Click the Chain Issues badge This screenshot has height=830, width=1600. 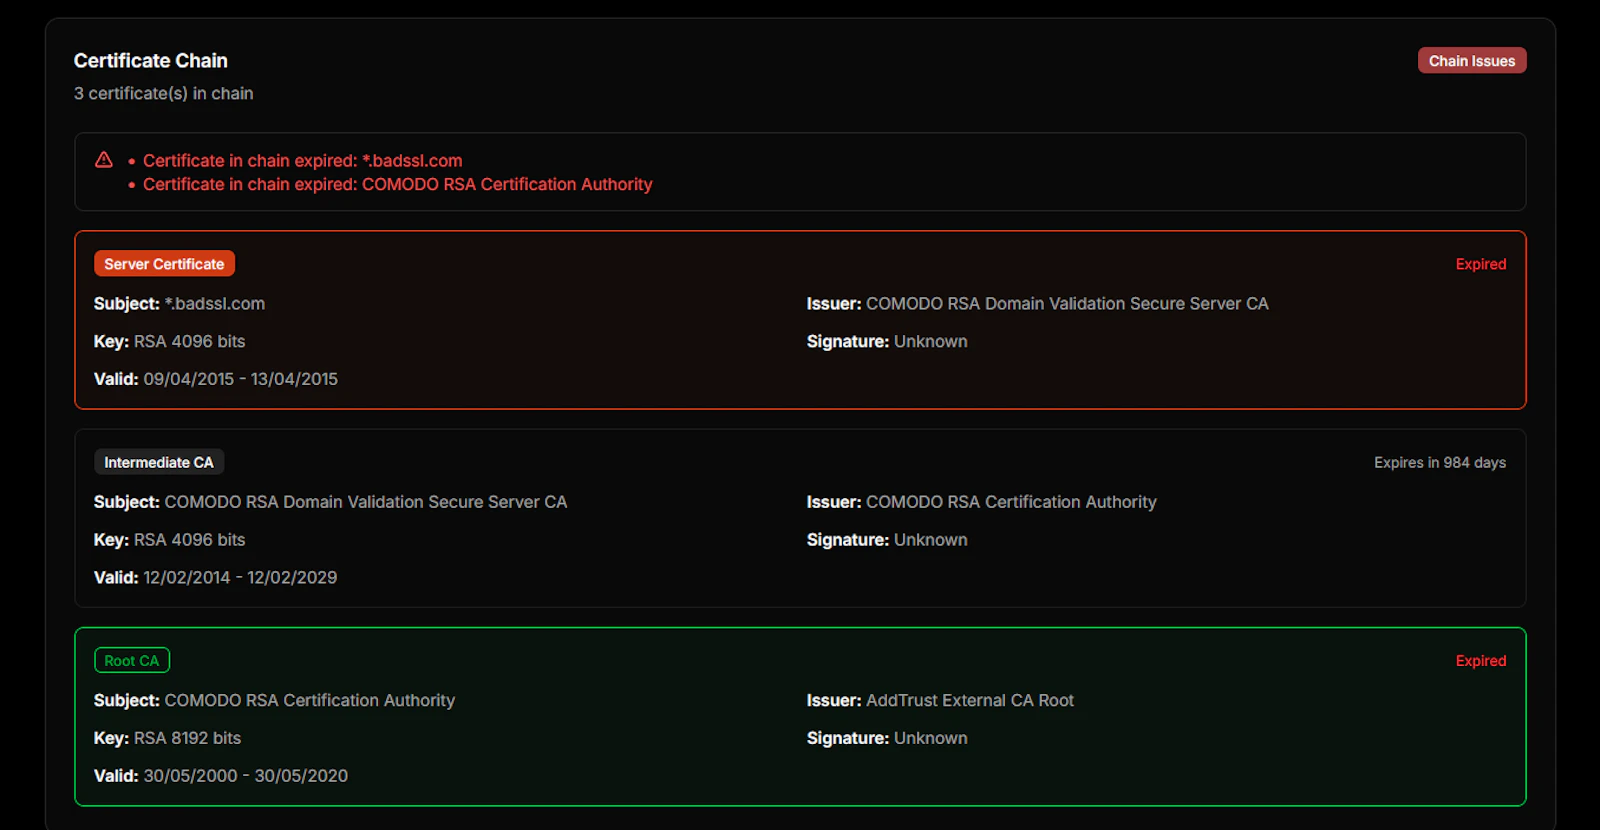pos(1472,61)
